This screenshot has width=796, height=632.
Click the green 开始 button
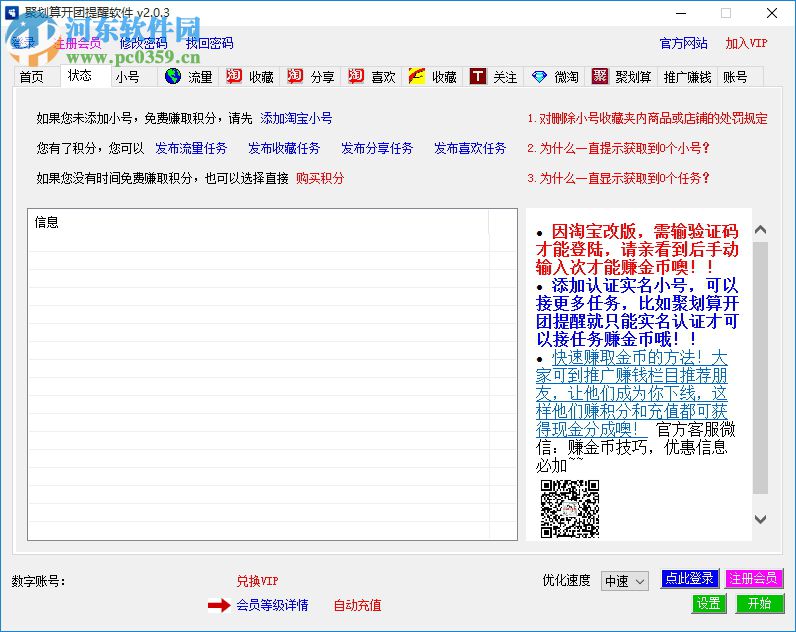pos(759,603)
